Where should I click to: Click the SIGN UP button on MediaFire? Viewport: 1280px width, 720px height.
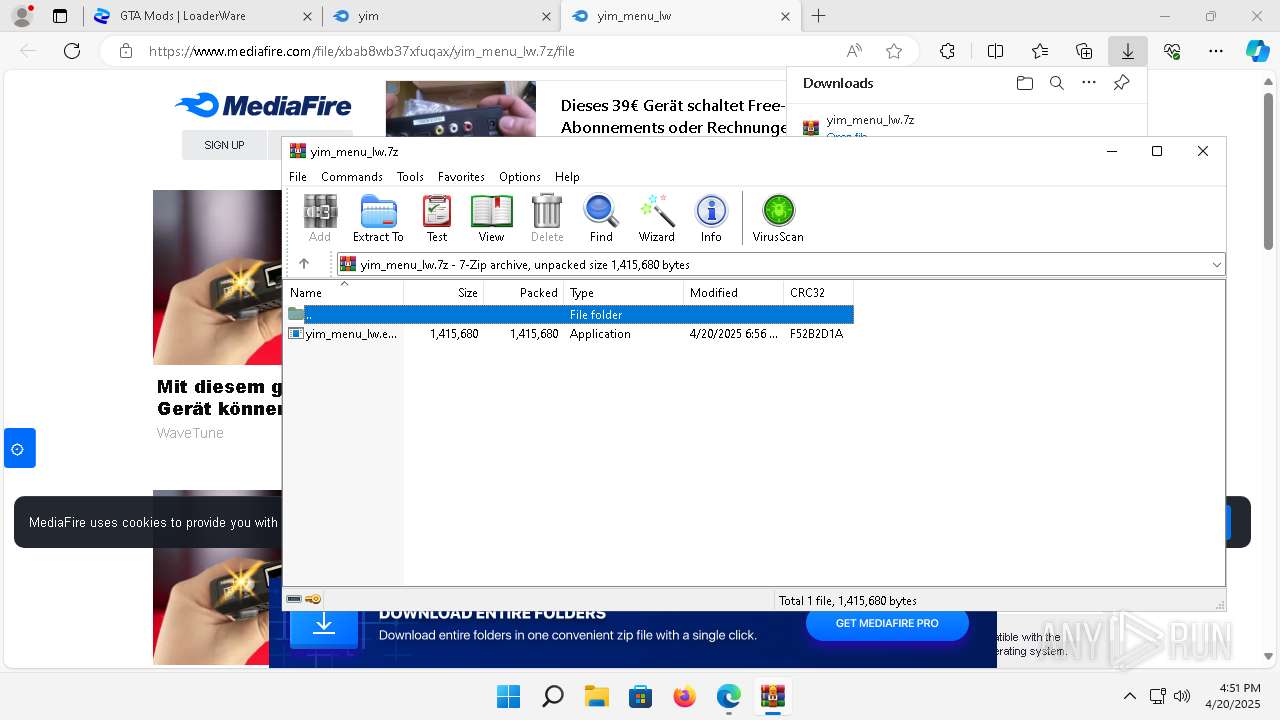224,145
